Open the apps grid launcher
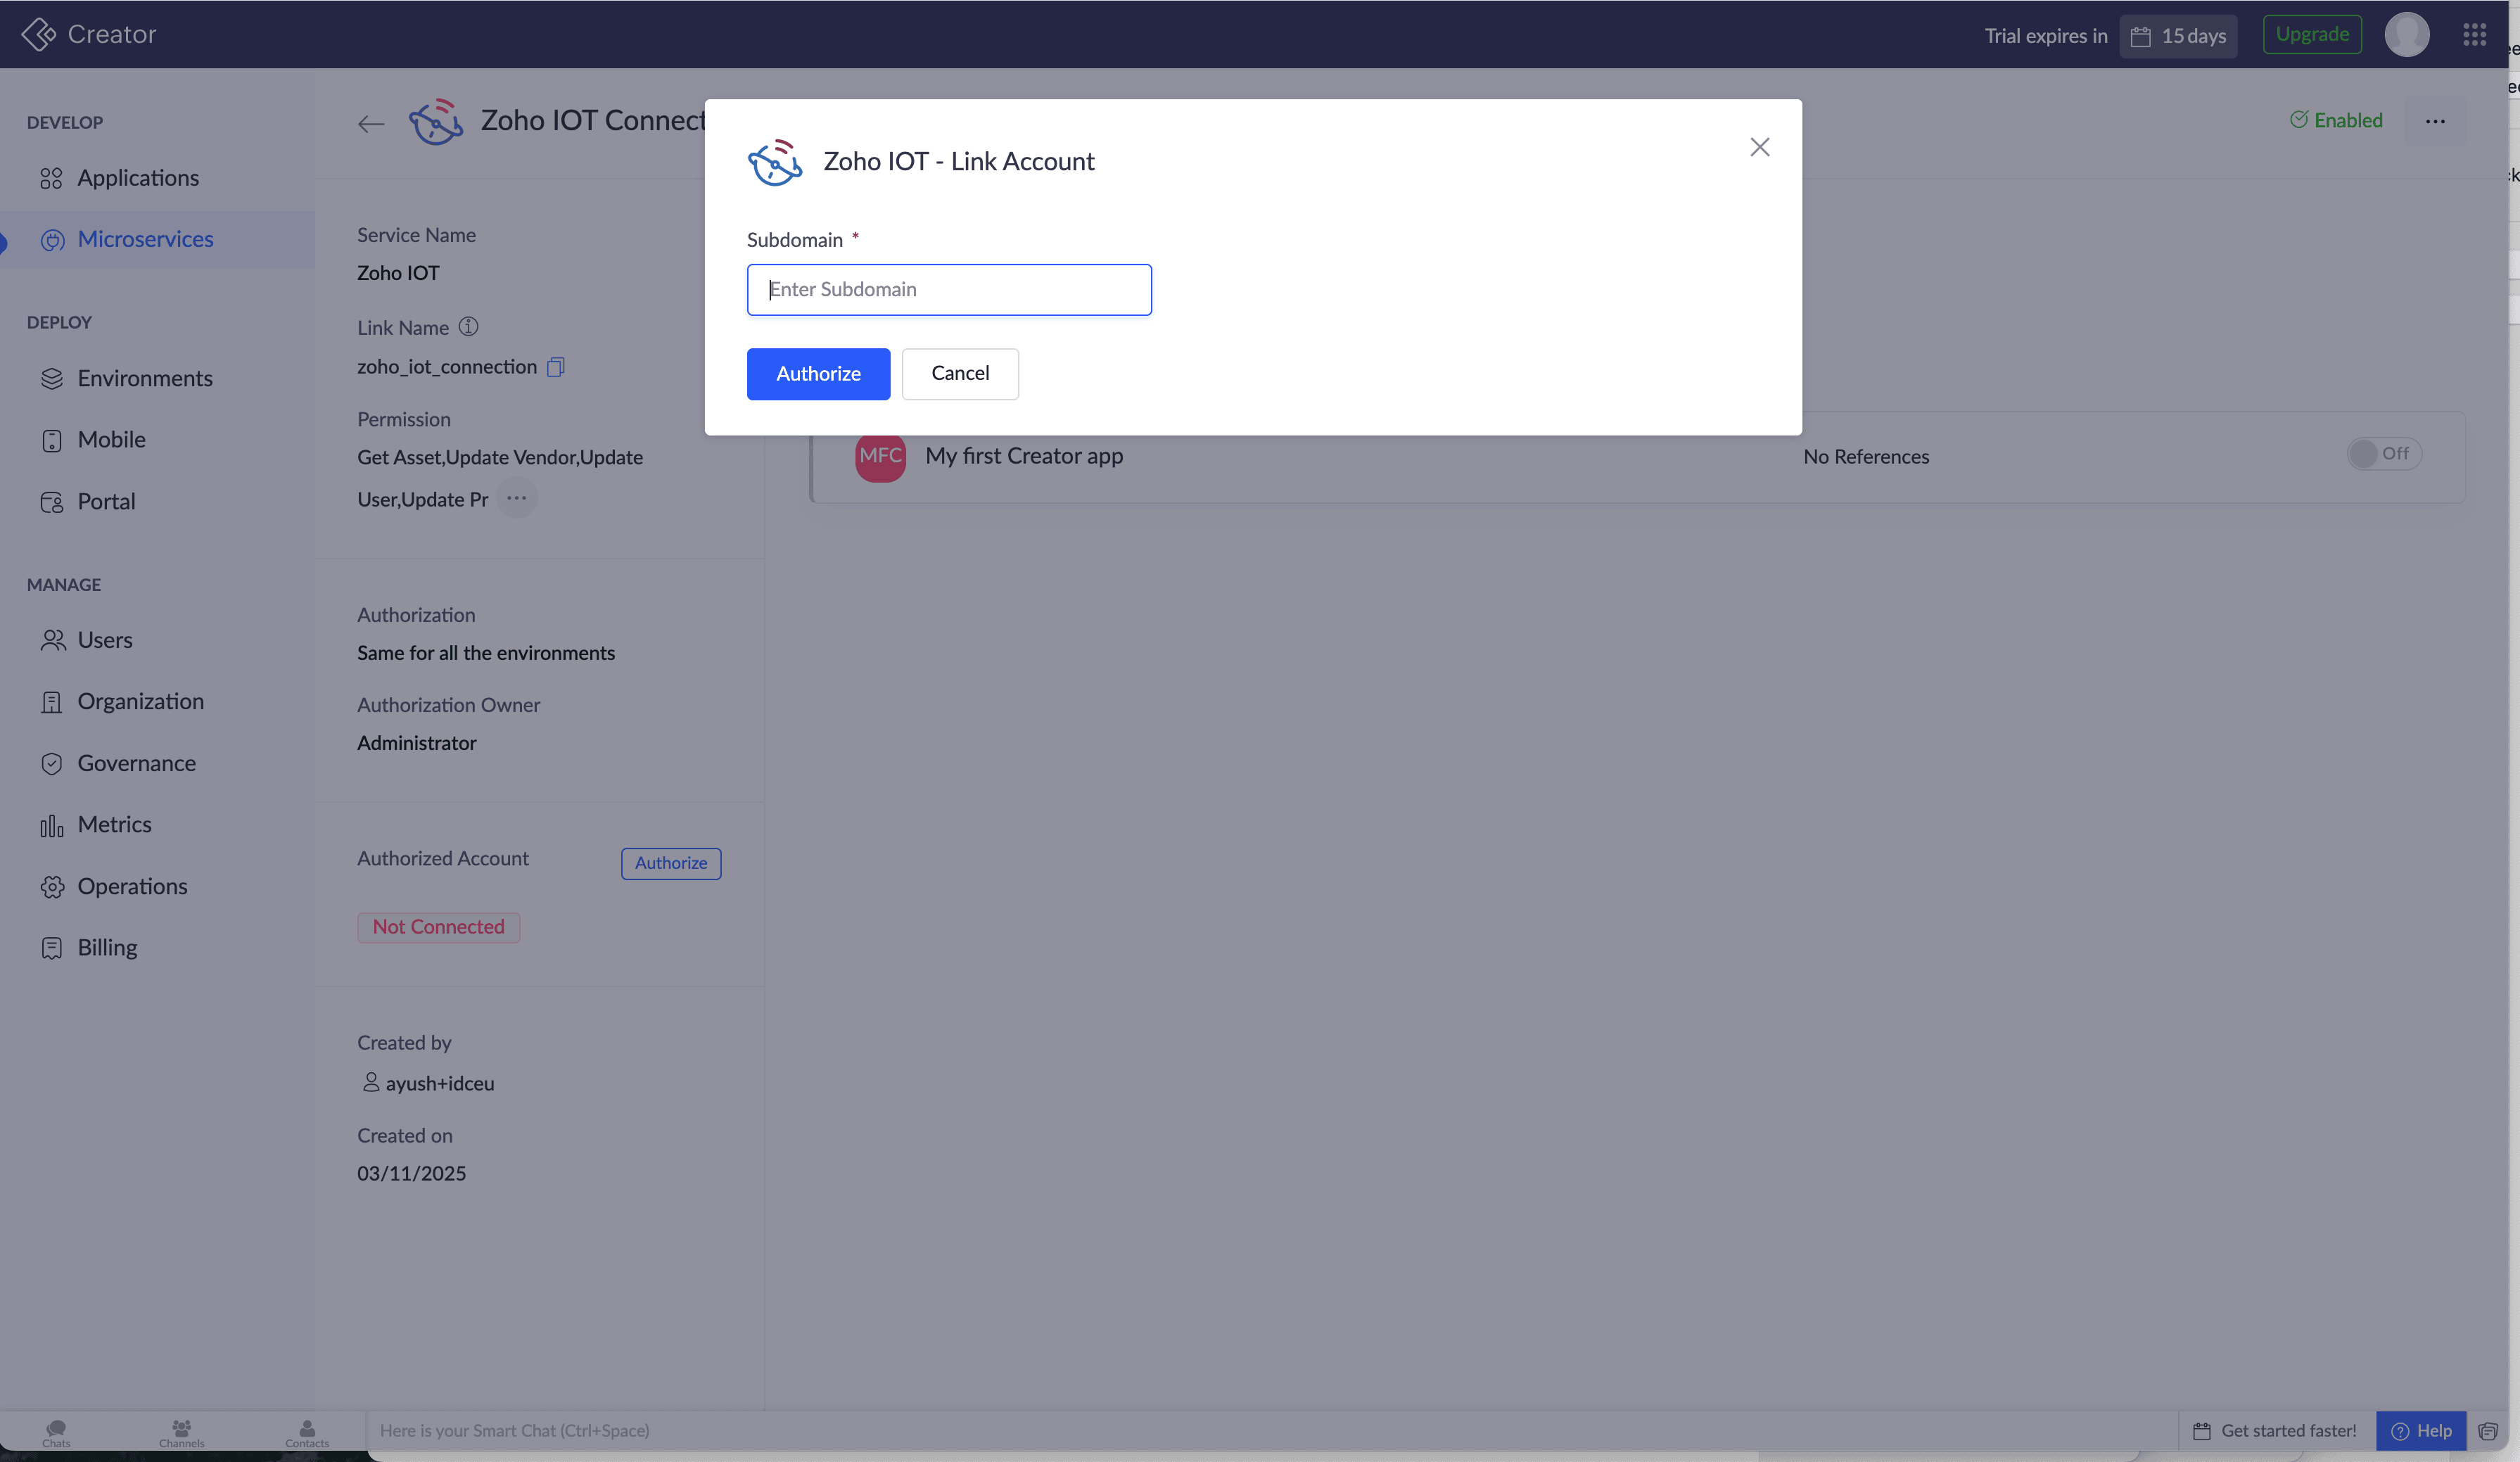This screenshot has height=1462, width=2520. (x=2474, y=35)
